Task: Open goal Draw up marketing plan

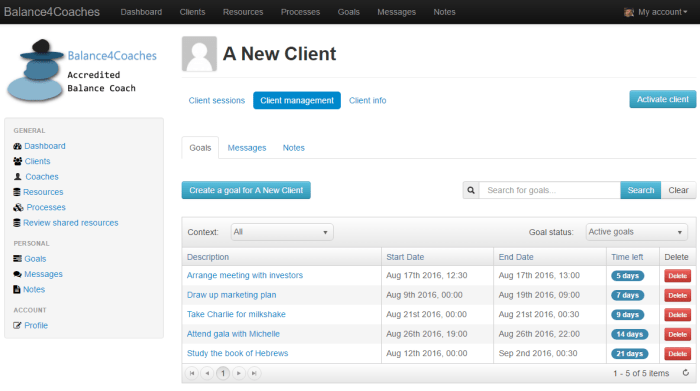Action: coord(231,295)
